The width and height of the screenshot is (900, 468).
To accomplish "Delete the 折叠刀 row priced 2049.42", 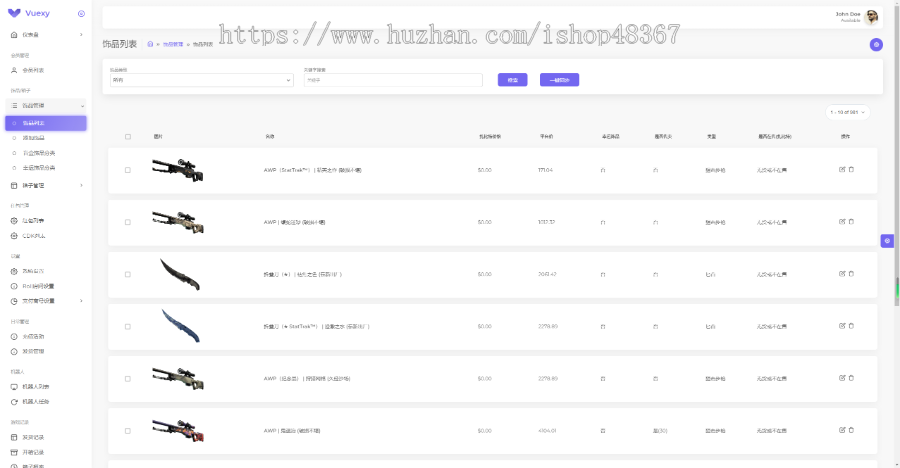I will (x=851, y=274).
